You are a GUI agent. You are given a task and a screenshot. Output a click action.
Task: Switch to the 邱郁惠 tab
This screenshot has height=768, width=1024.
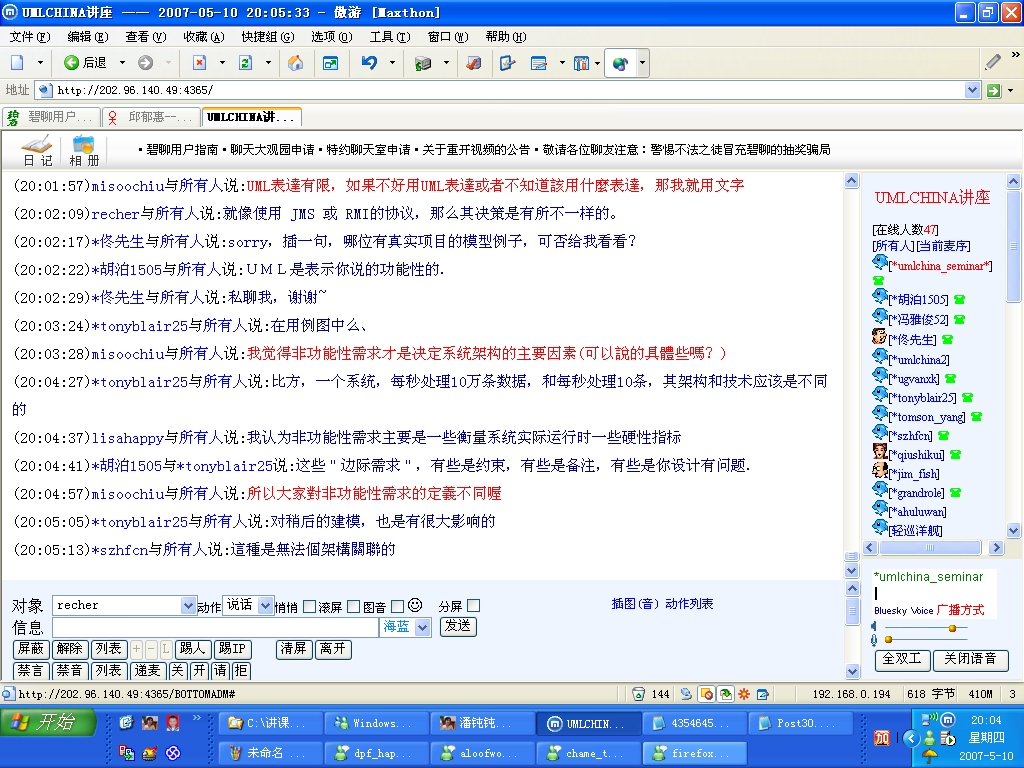click(x=152, y=117)
